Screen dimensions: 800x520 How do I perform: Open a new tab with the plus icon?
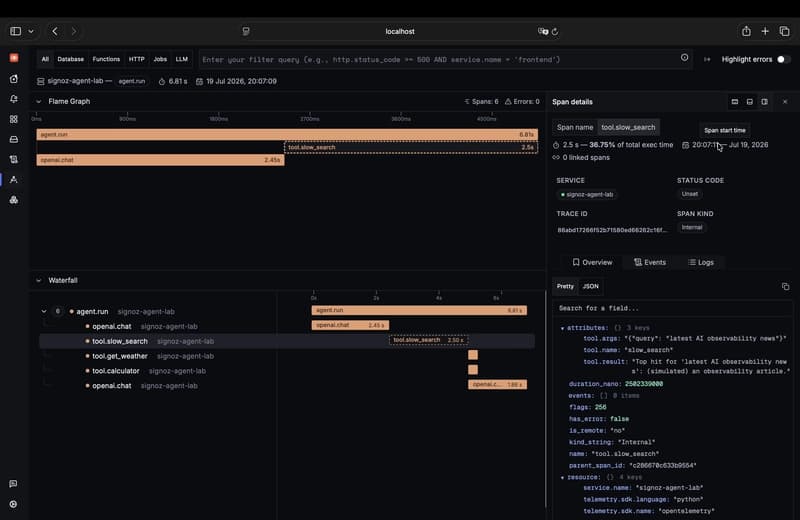pyautogui.click(x=765, y=31)
